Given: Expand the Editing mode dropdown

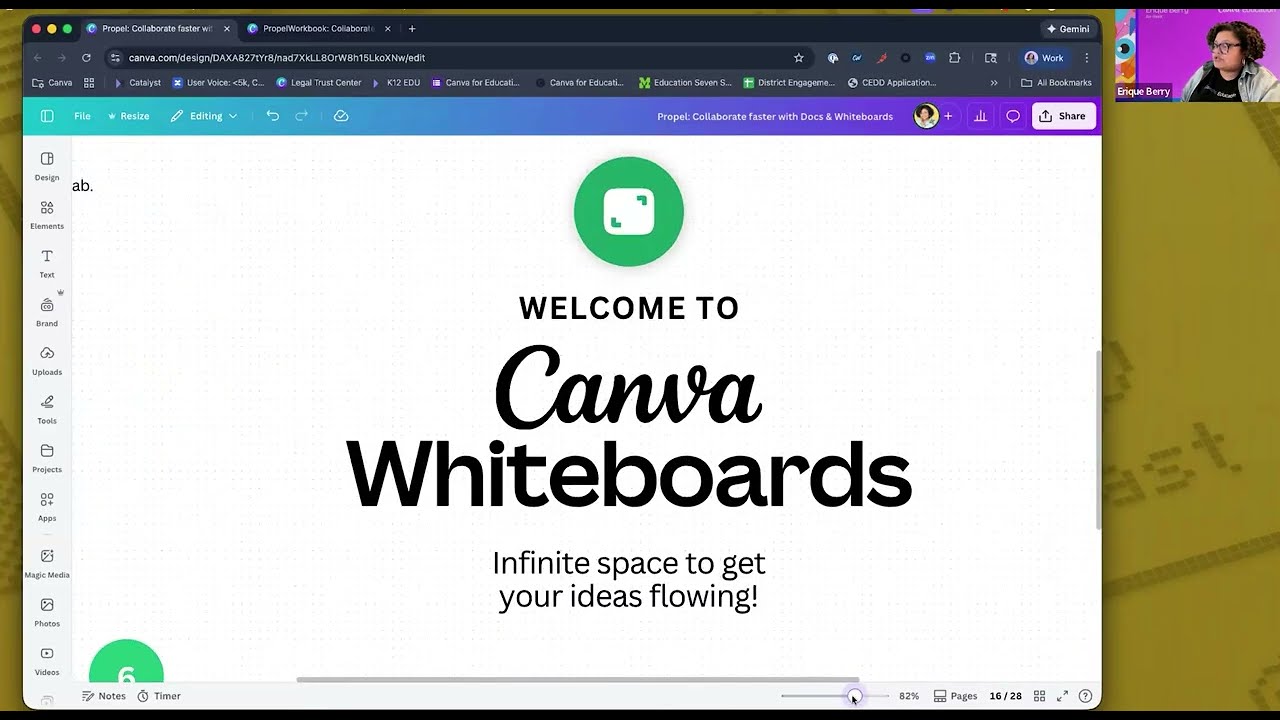Looking at the screenshot, I should pyautogui.click(x=204, y=116).
